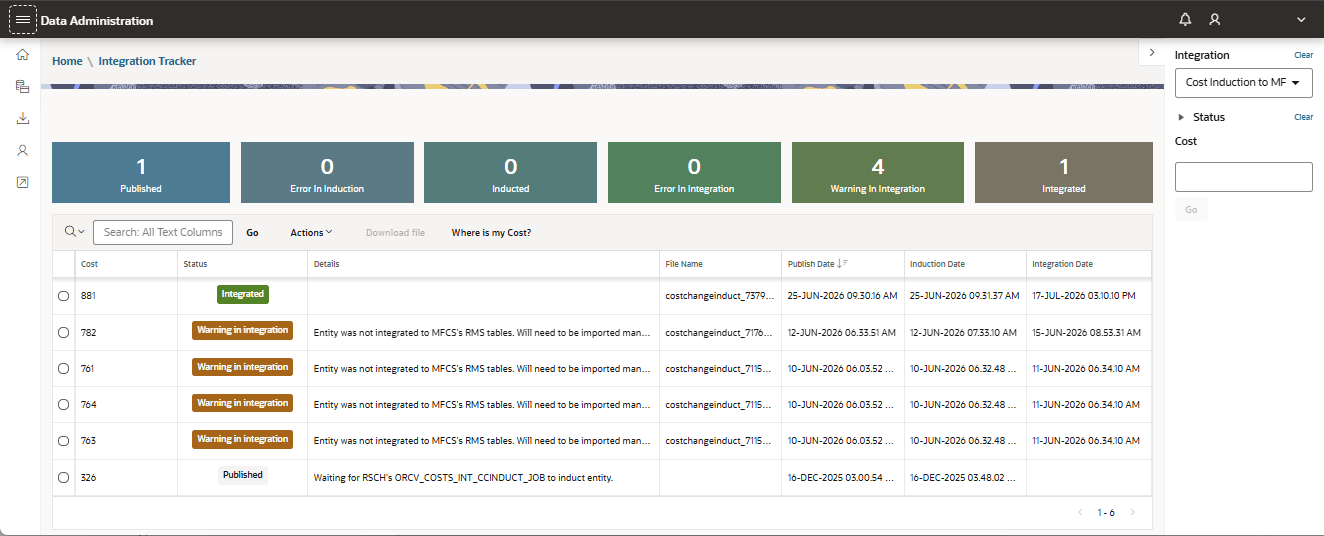Click integration date 17-JUL-2026 03.10.10 PM
1324x536 pixels.
click(1083, 296)
